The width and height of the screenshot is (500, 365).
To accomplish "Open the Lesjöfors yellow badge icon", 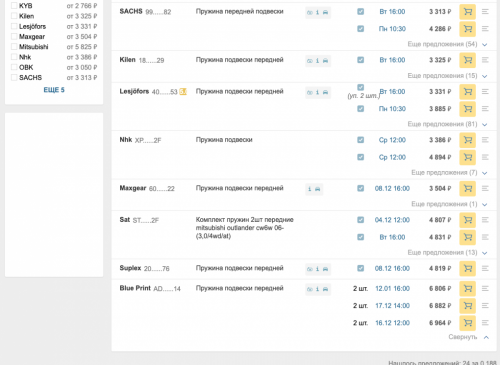I will click(x=183, y=92).
